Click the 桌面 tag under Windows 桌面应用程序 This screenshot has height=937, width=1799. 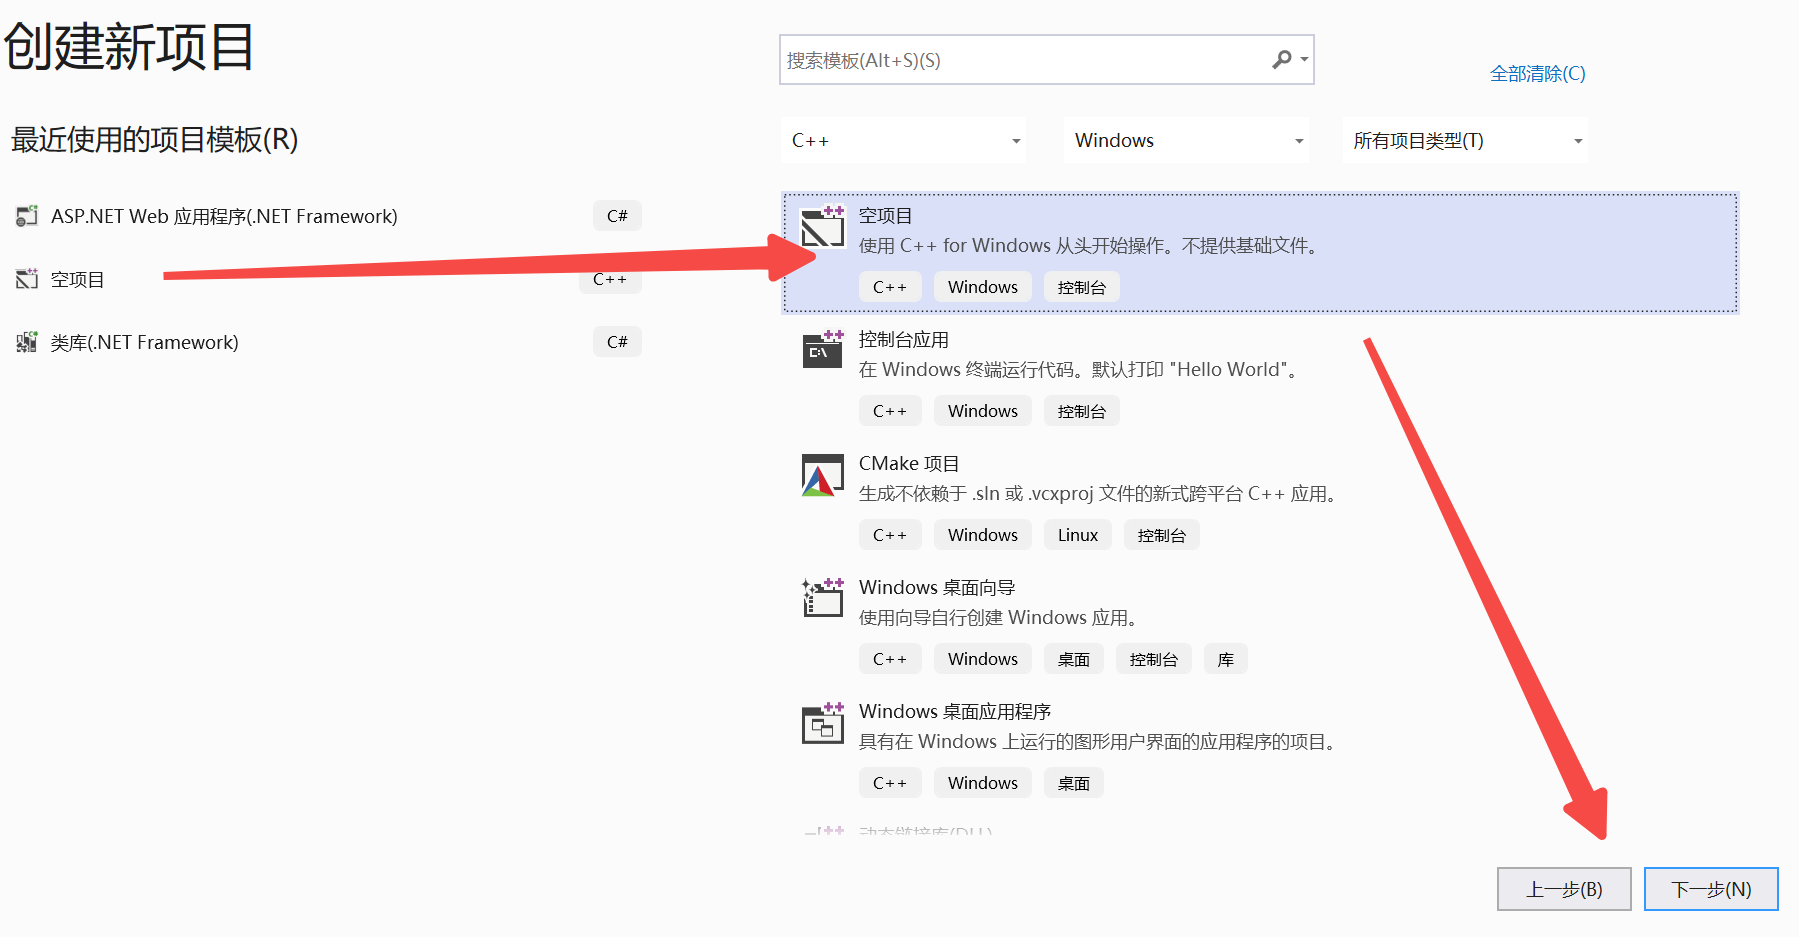pos(1074,783)
